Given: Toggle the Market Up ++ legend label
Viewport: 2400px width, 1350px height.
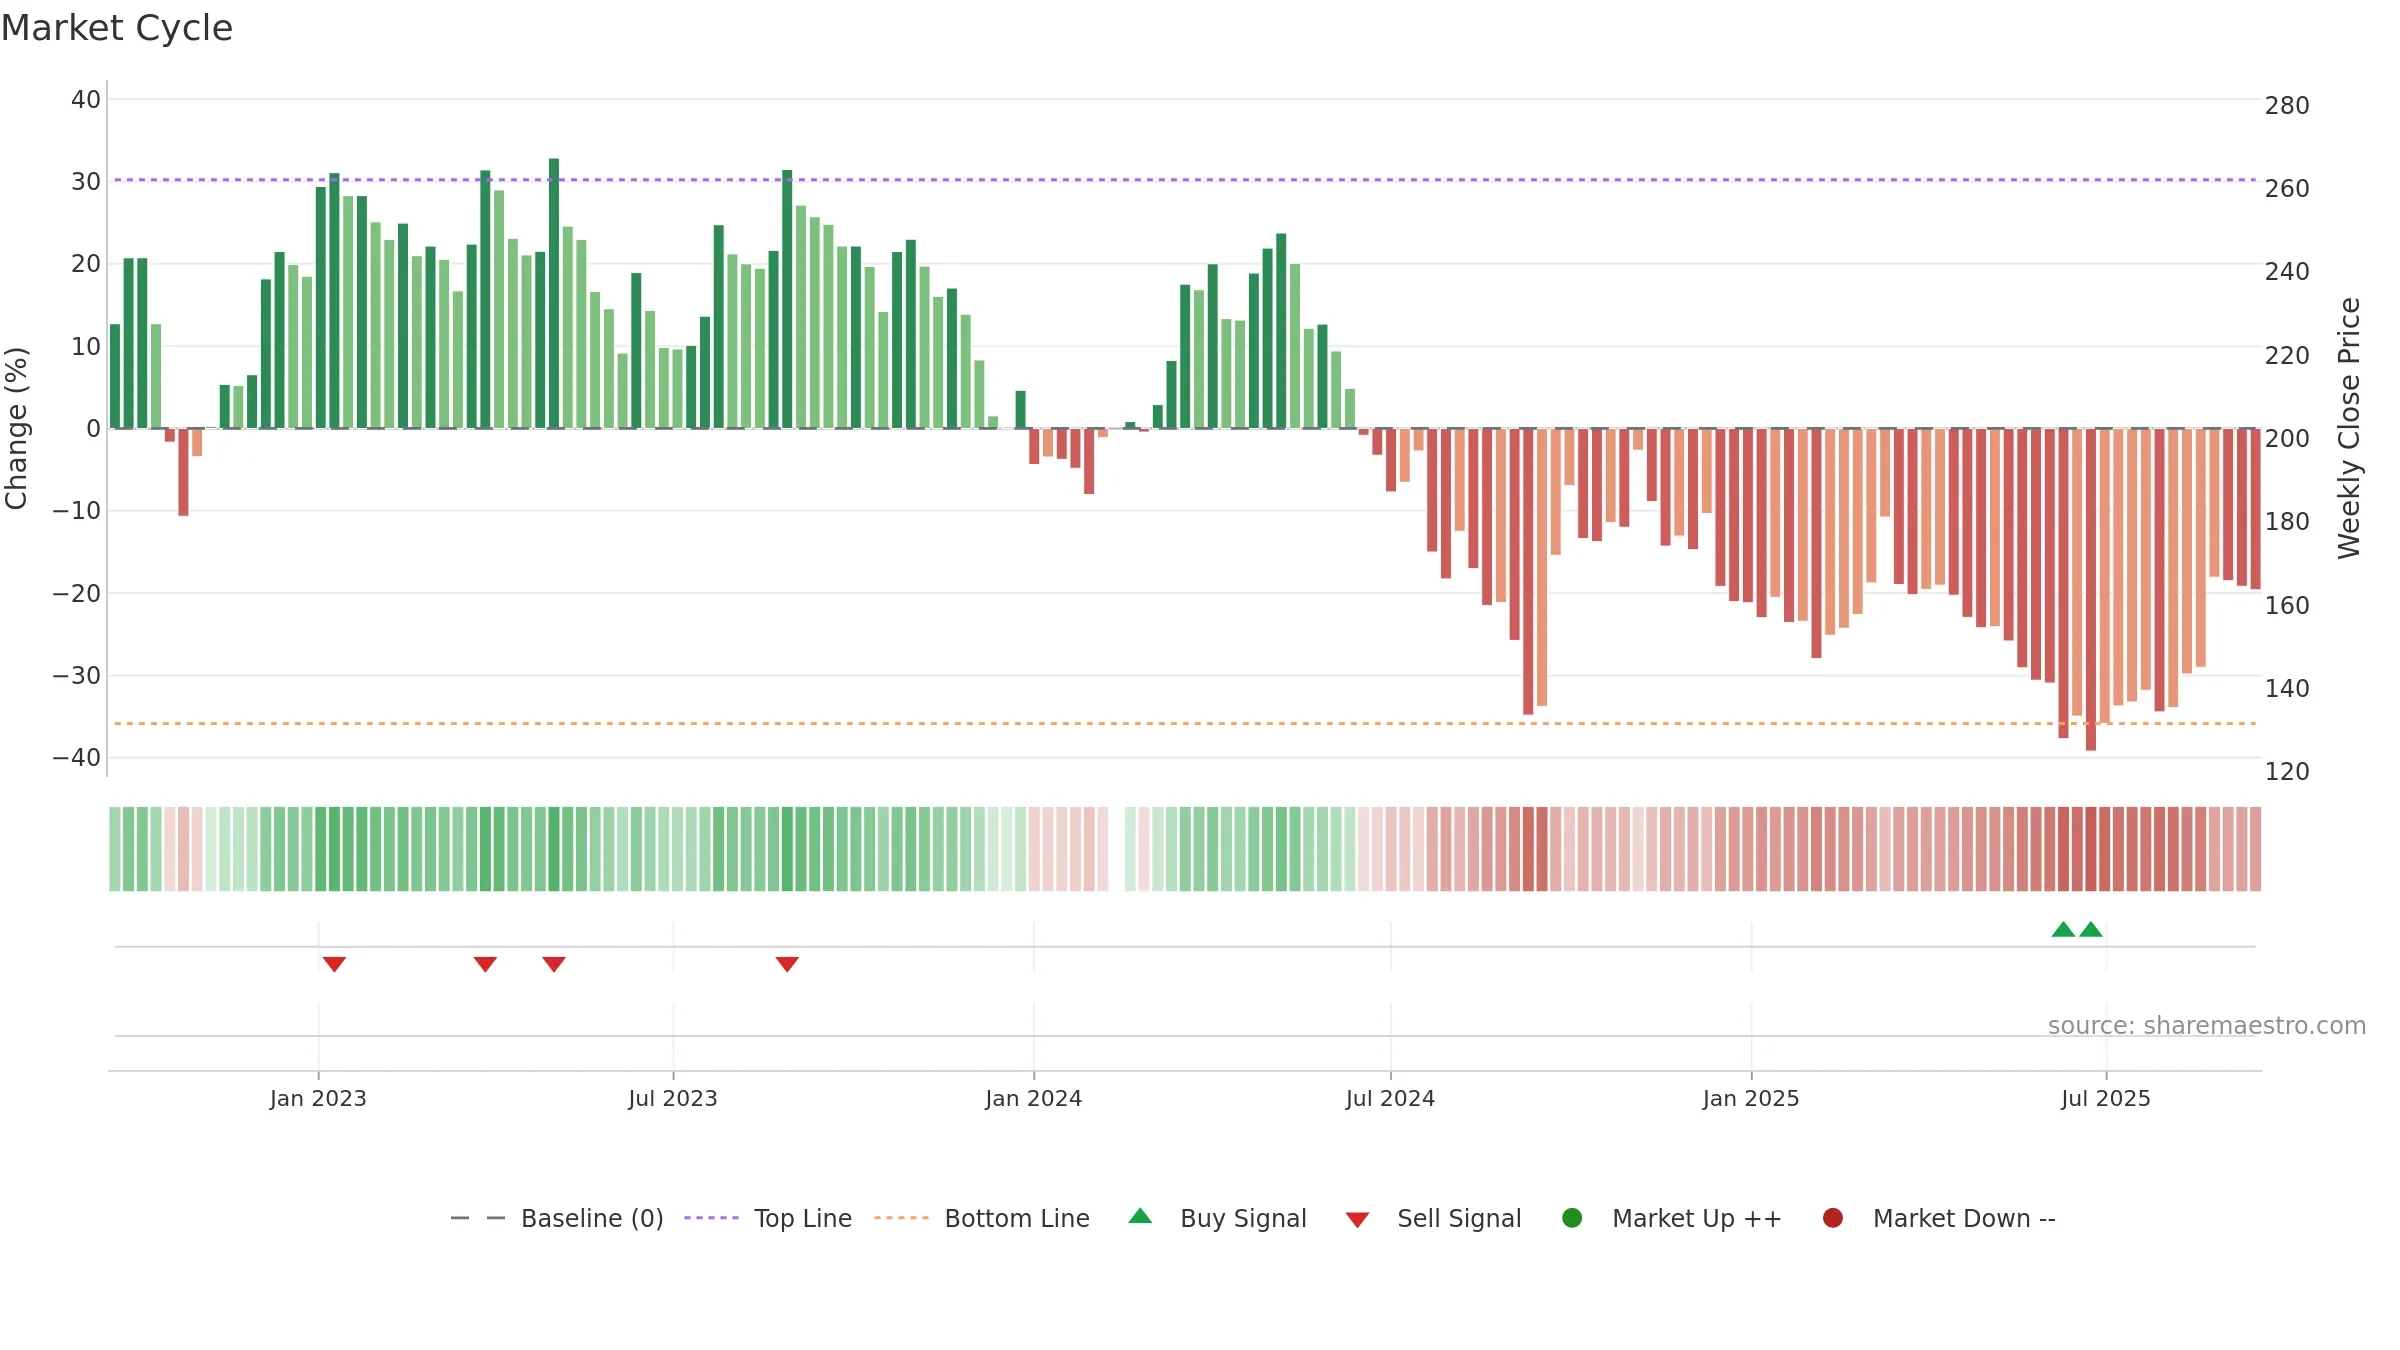Looking at the screenshot, I should tap(1697, 1219).
